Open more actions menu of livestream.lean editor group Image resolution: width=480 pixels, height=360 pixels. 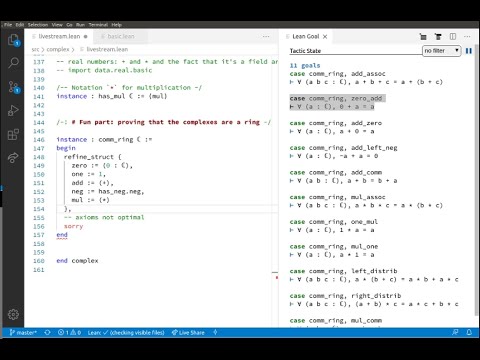coord(266,37)
